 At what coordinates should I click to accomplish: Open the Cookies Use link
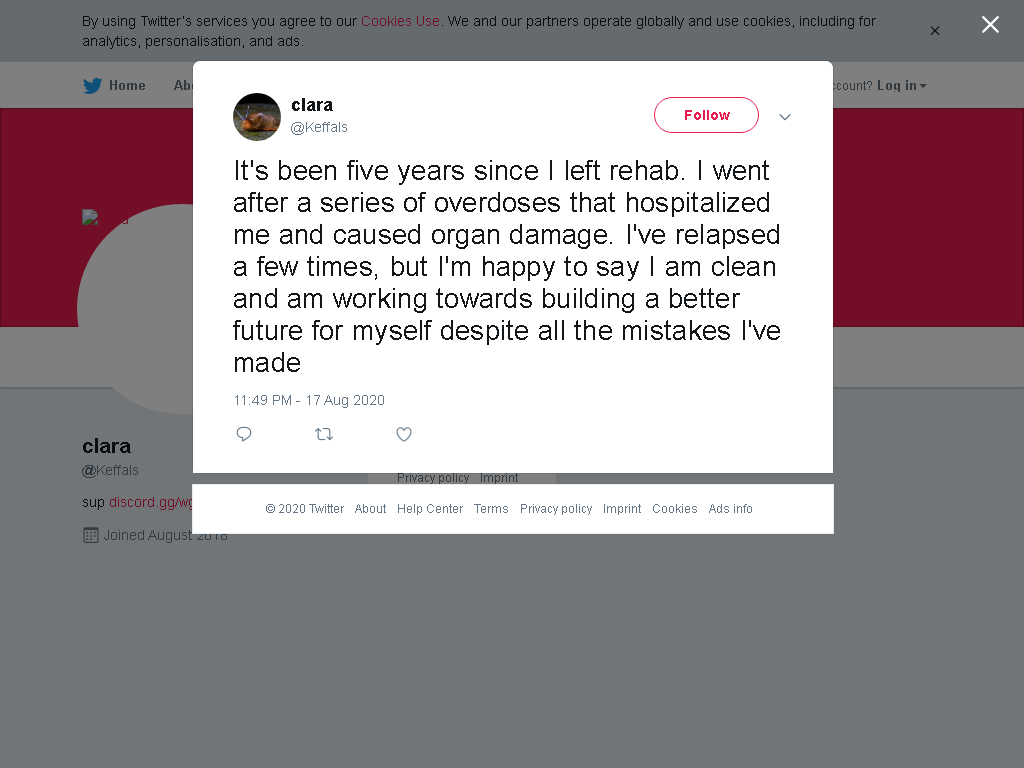click(x=400, y=21)
